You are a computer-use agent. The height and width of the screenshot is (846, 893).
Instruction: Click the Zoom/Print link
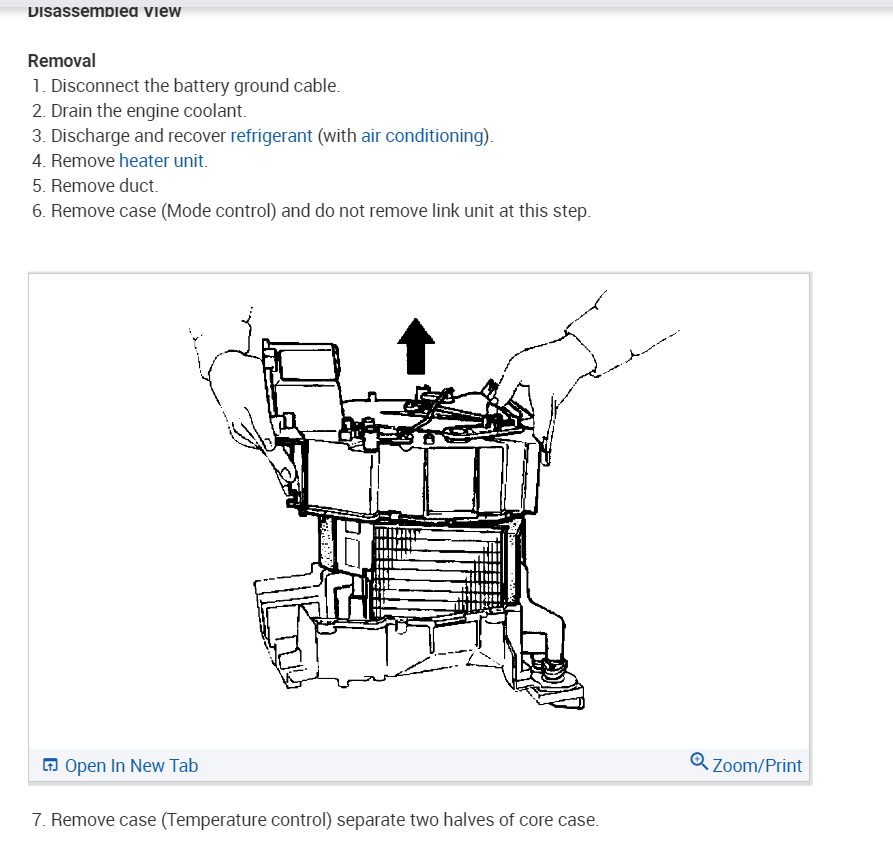pos(757,766)
